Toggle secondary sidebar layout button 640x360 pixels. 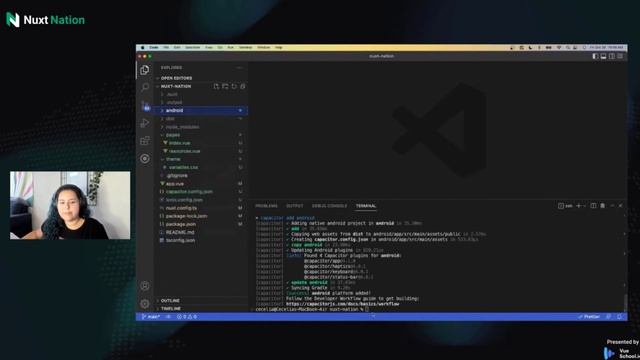612,56
